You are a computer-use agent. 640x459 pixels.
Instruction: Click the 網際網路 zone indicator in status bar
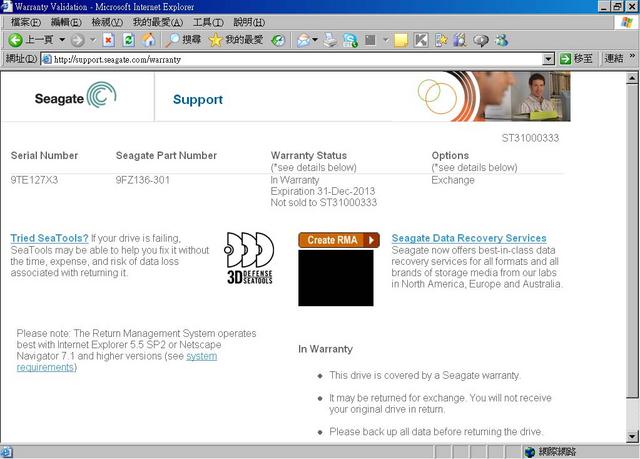tap(550, 452)
